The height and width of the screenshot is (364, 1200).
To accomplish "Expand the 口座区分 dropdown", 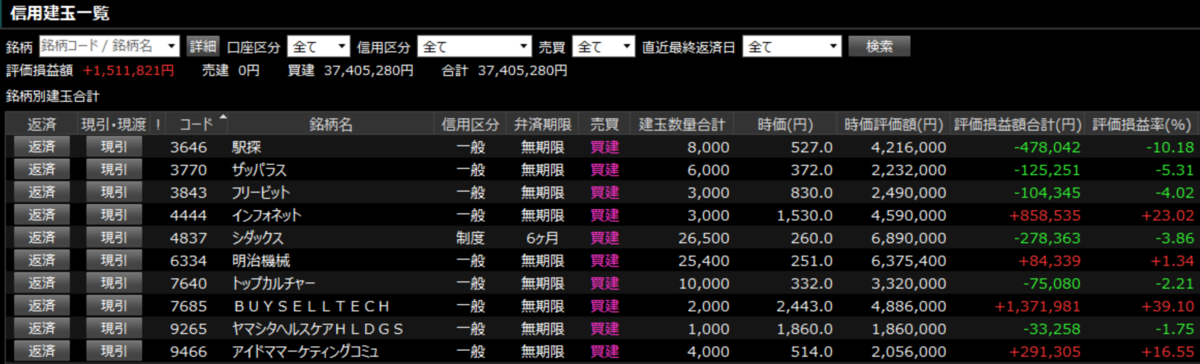I will tap(319, 46).
